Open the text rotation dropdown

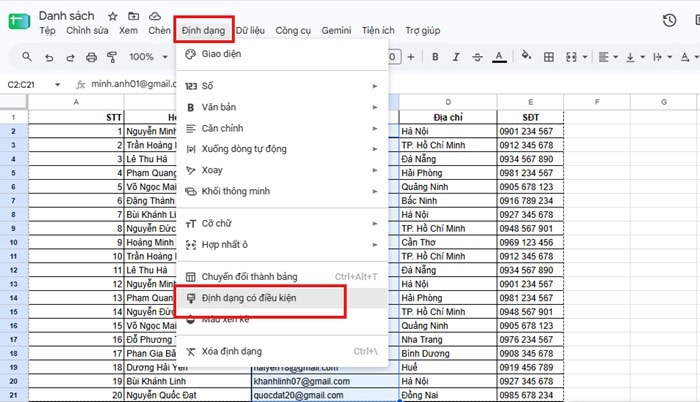pyautogui.click(x=689, y=57)
